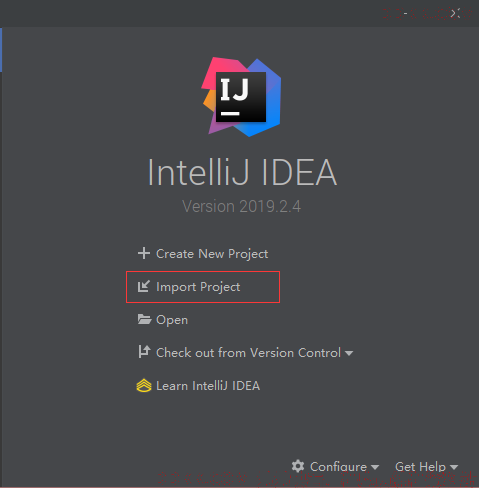
Task: Open an existing project via Open
Action: point(172,320)
